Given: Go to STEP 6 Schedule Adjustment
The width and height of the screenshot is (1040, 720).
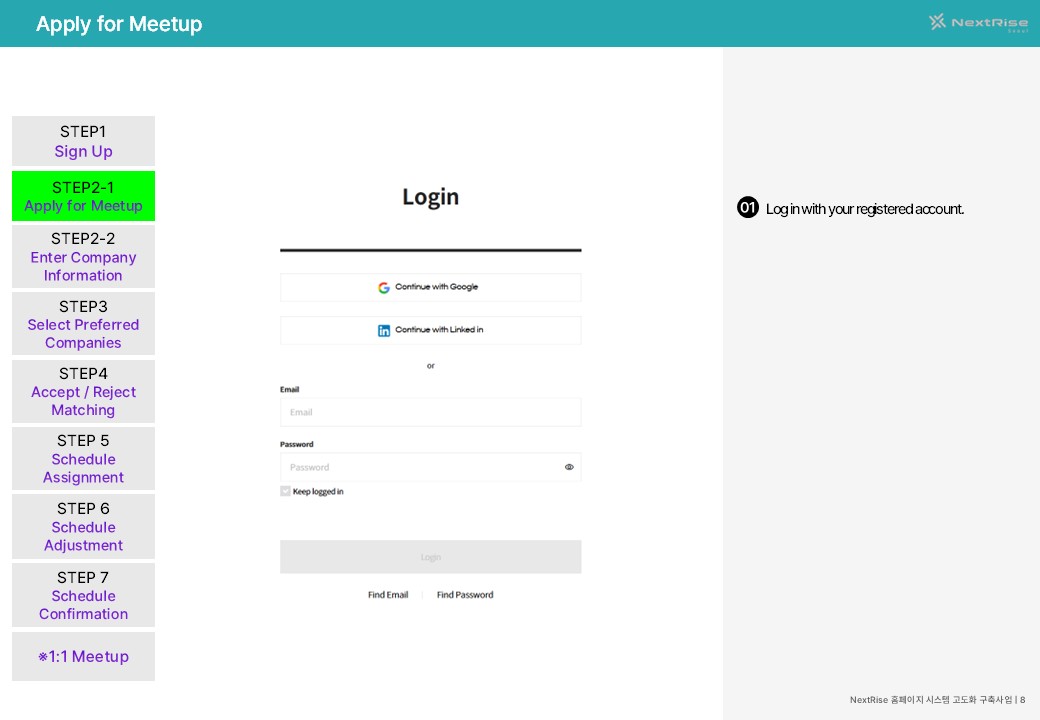Looking at the screenshot, I should pos(84,526).
